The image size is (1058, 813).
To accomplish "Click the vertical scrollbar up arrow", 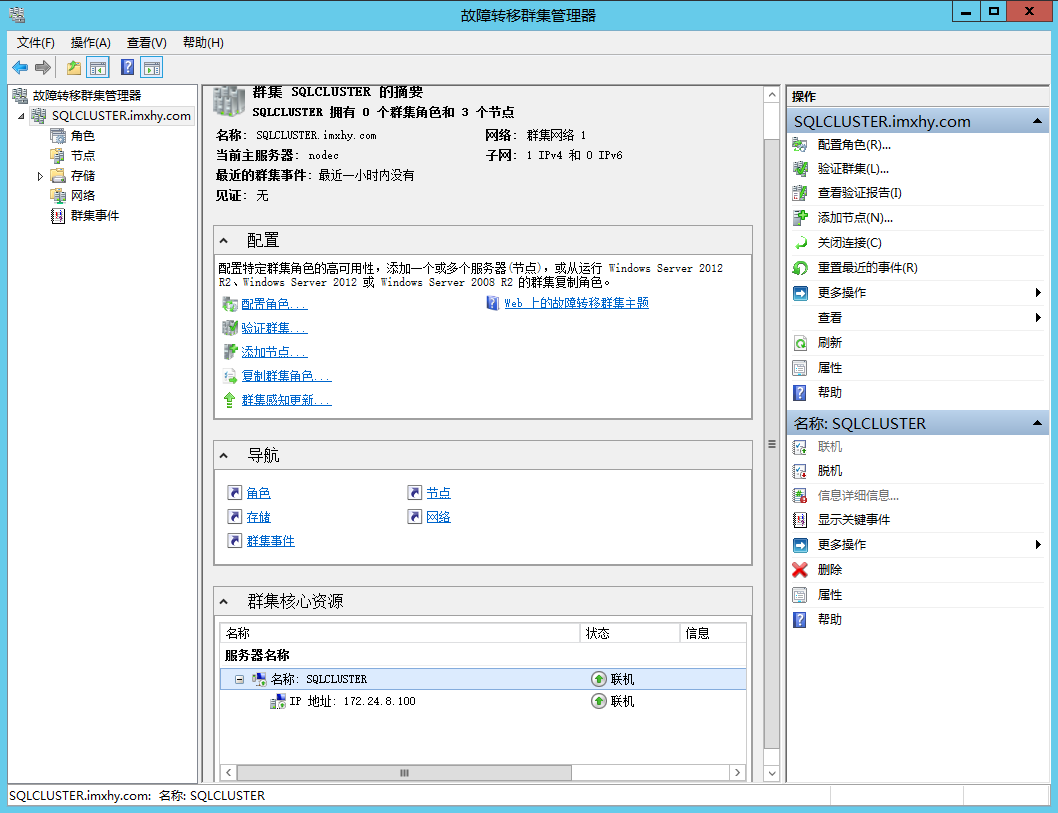I will tap(772, 95).
